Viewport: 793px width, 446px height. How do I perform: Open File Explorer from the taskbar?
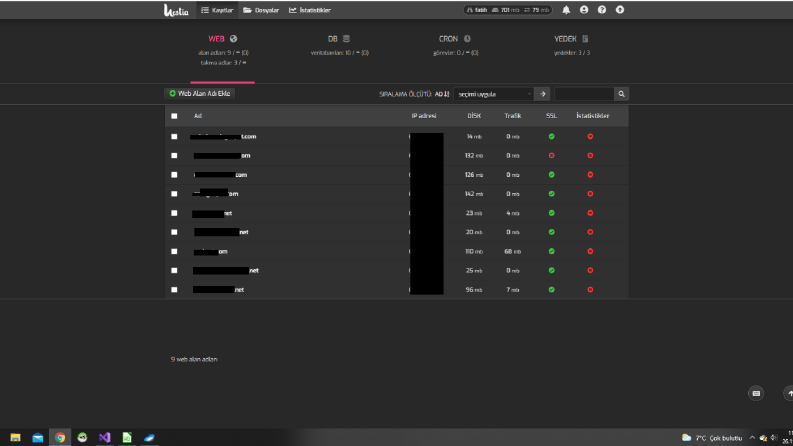[x=15, y=437]
